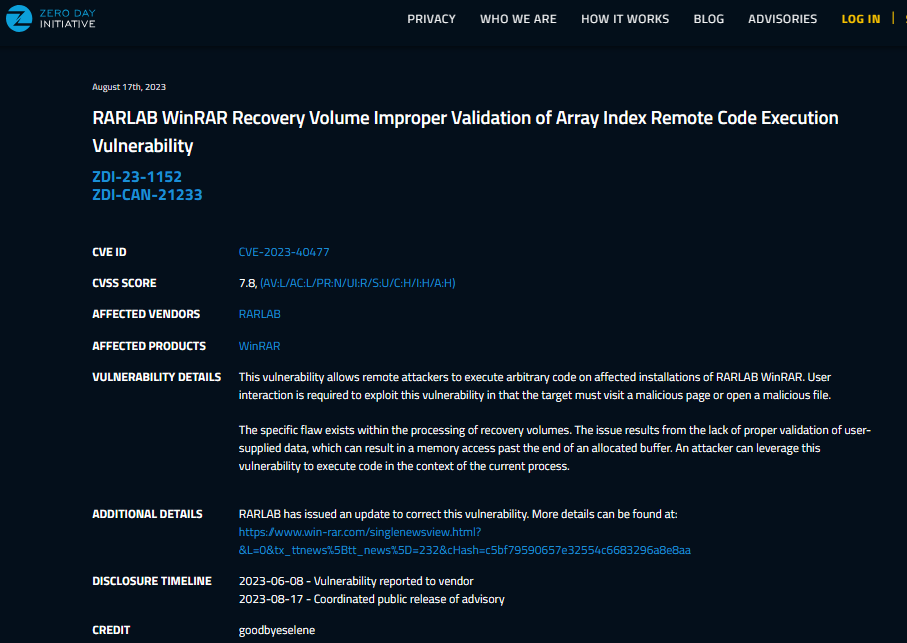Open the ZDI-23-1152 advisory ID link
Viewport: 907px width, 643px height.
[137, 176]
